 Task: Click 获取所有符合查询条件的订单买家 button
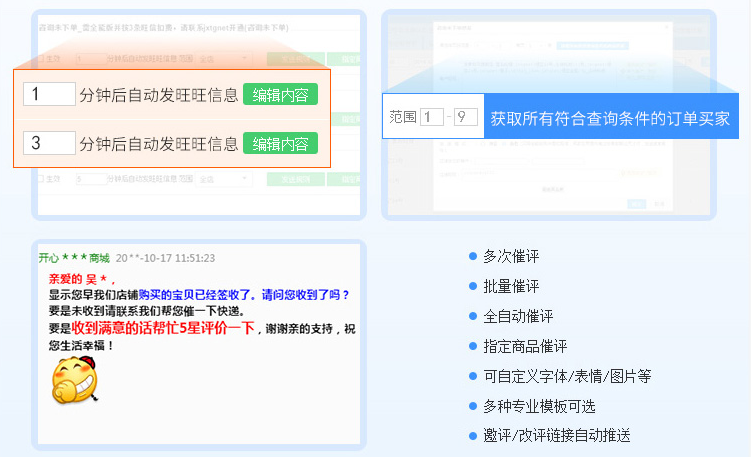click(611, 117)
